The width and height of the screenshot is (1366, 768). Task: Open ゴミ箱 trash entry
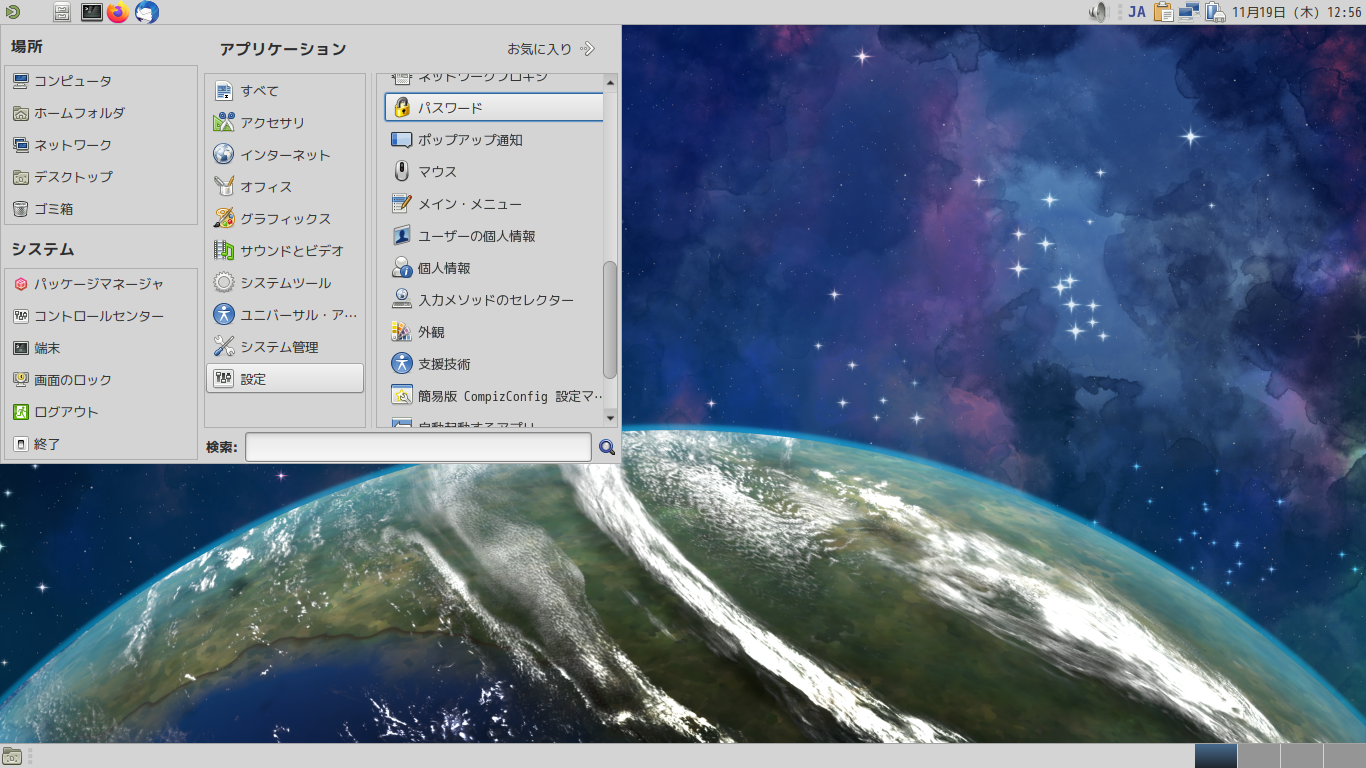[101, 209]
